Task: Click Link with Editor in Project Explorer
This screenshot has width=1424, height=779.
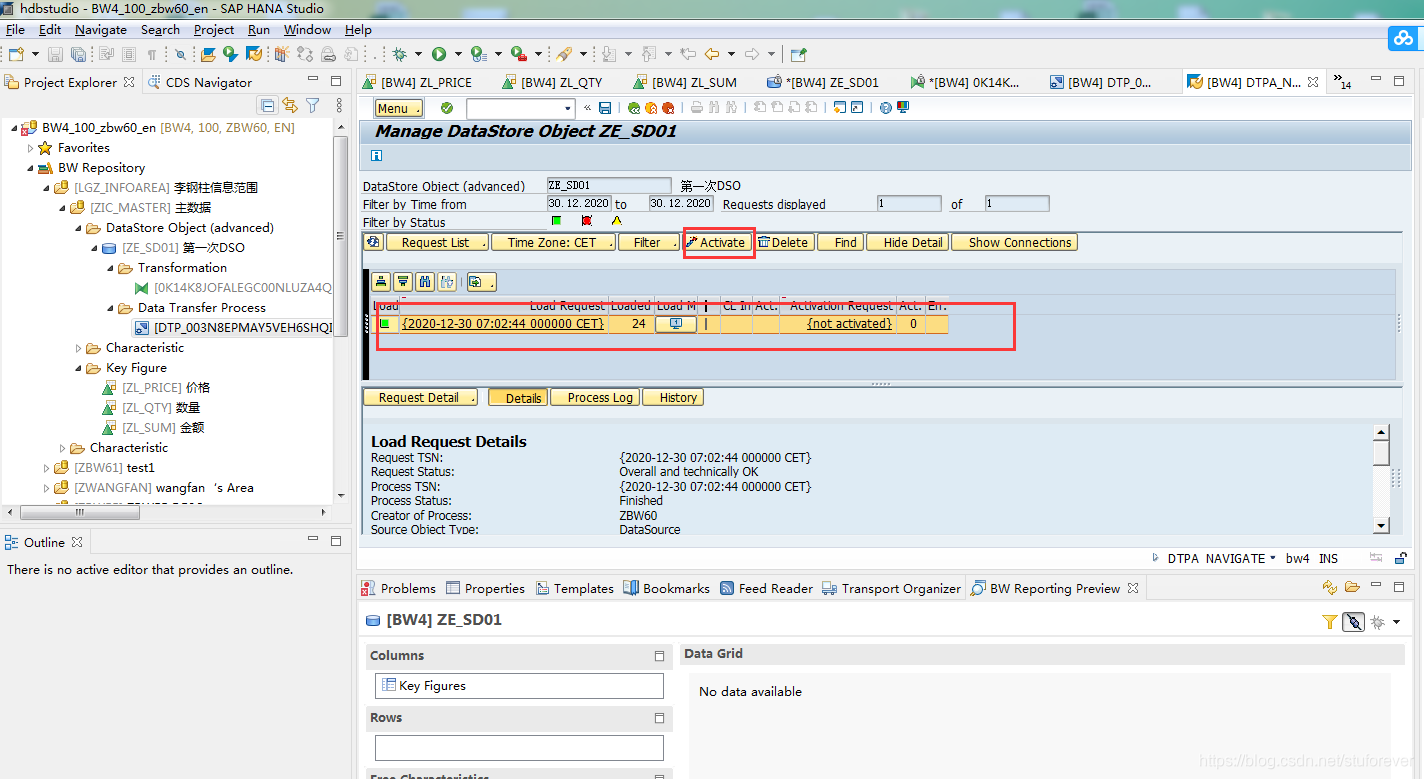Action: tap(290, 105)
